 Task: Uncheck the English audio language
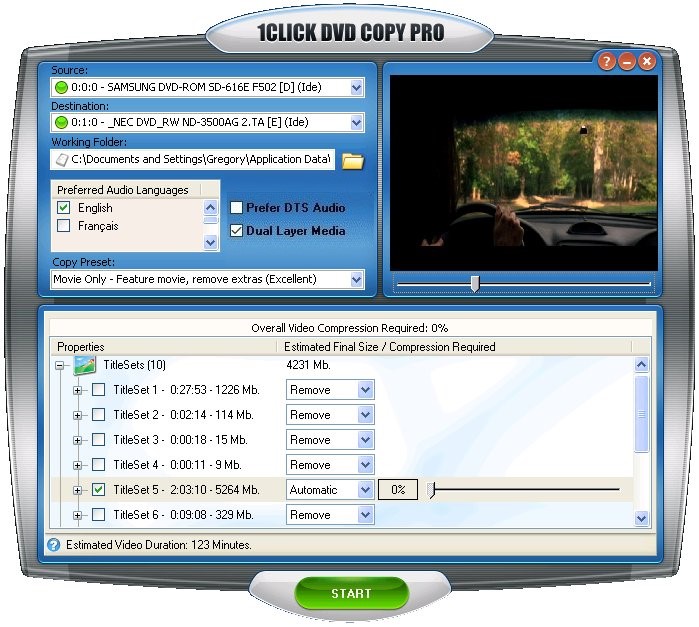click(x=64, y=208)
